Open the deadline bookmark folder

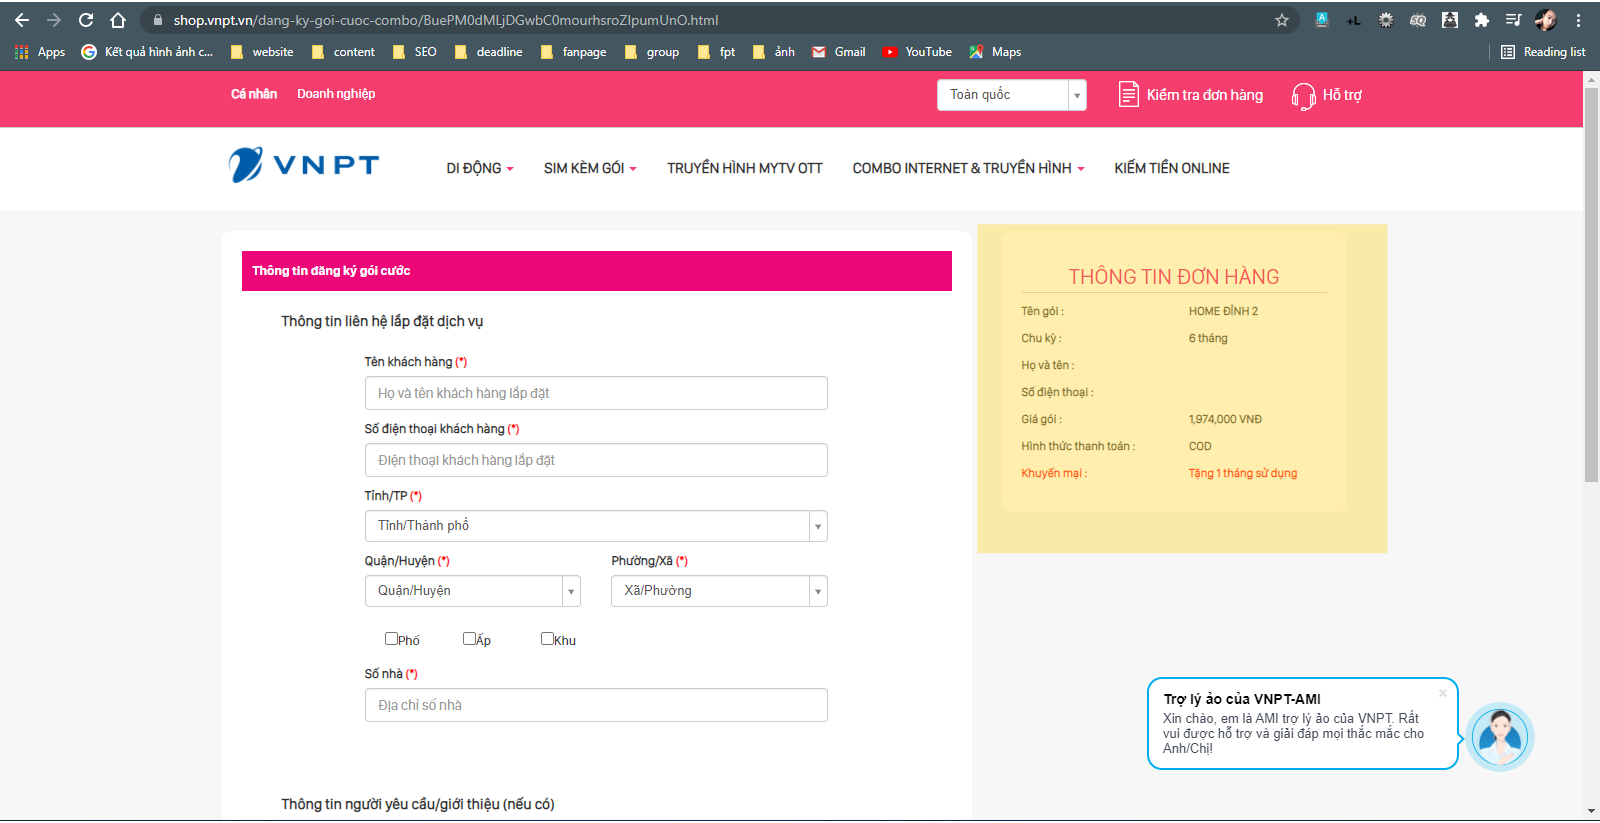(x=489, y=52)
